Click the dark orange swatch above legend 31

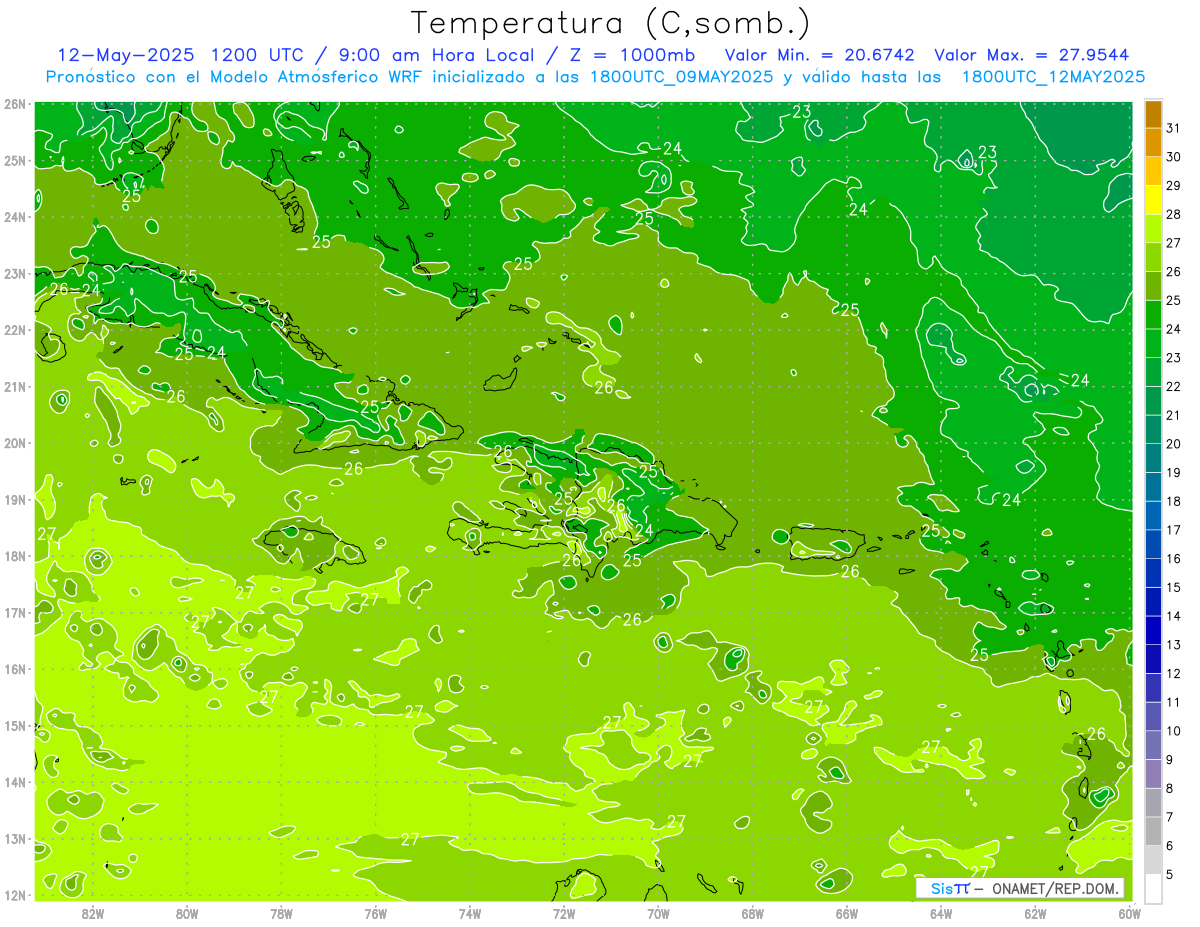click(x=1153, y=114)
